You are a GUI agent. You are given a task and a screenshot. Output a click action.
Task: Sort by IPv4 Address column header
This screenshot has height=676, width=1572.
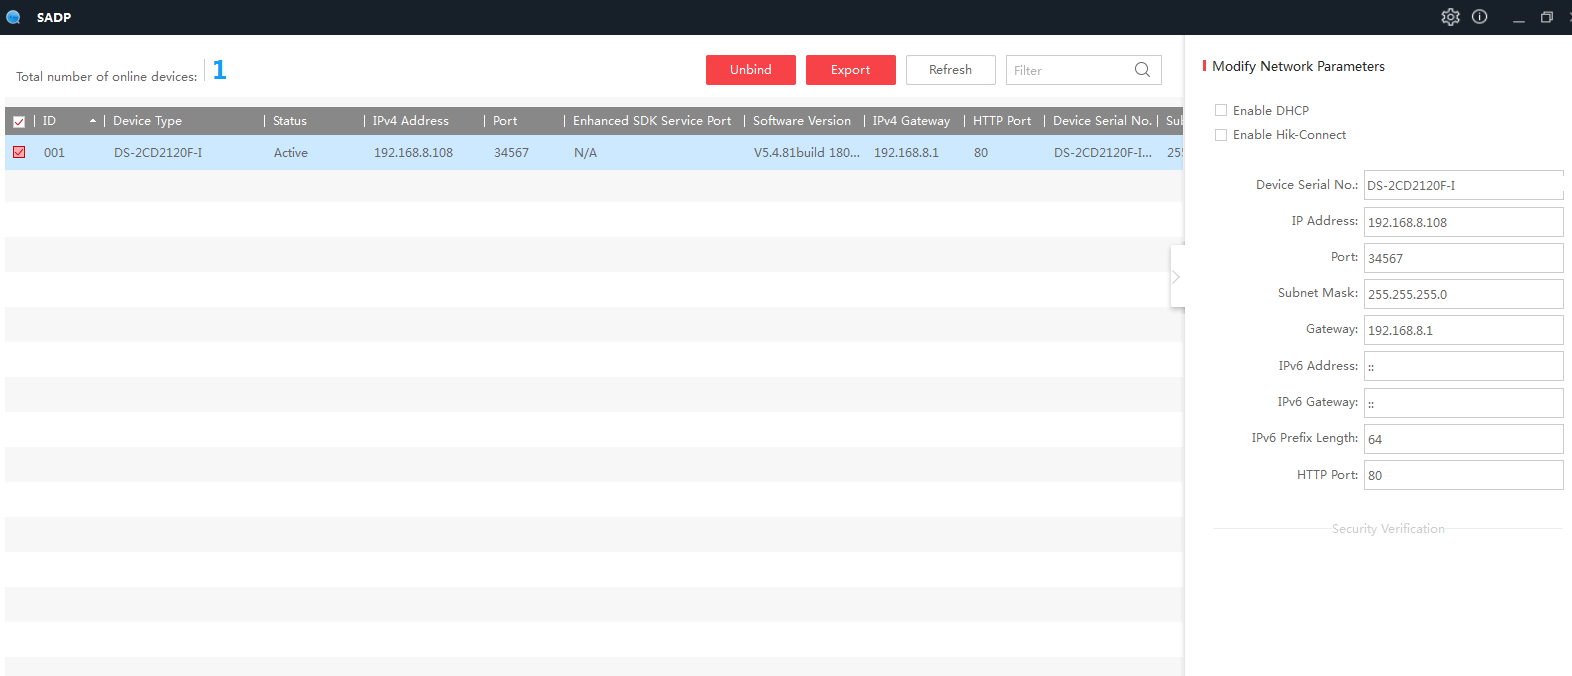click(424, 121)
